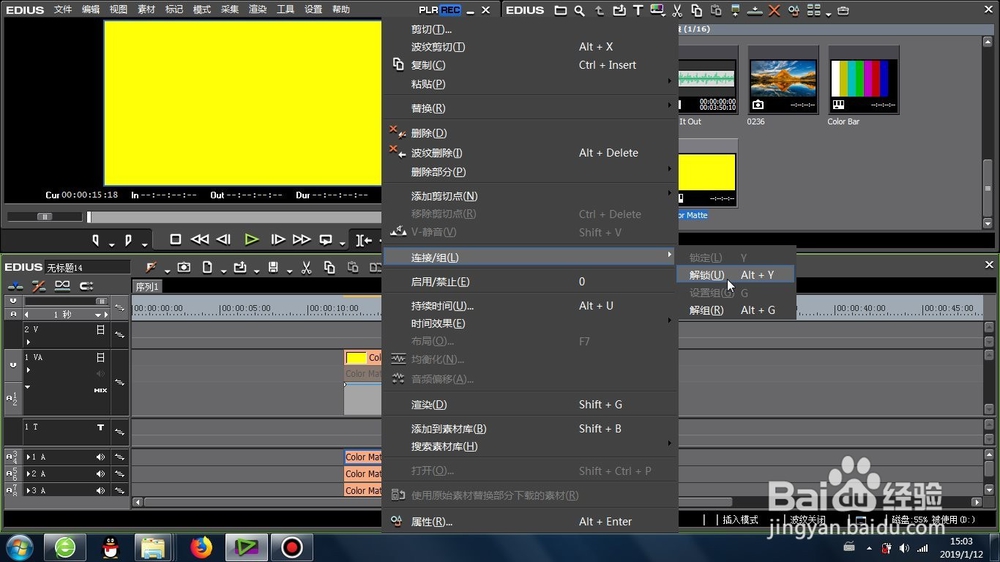The image size is (1000, 562).
Task: Click the fast forward button
Action: point(302,239)
